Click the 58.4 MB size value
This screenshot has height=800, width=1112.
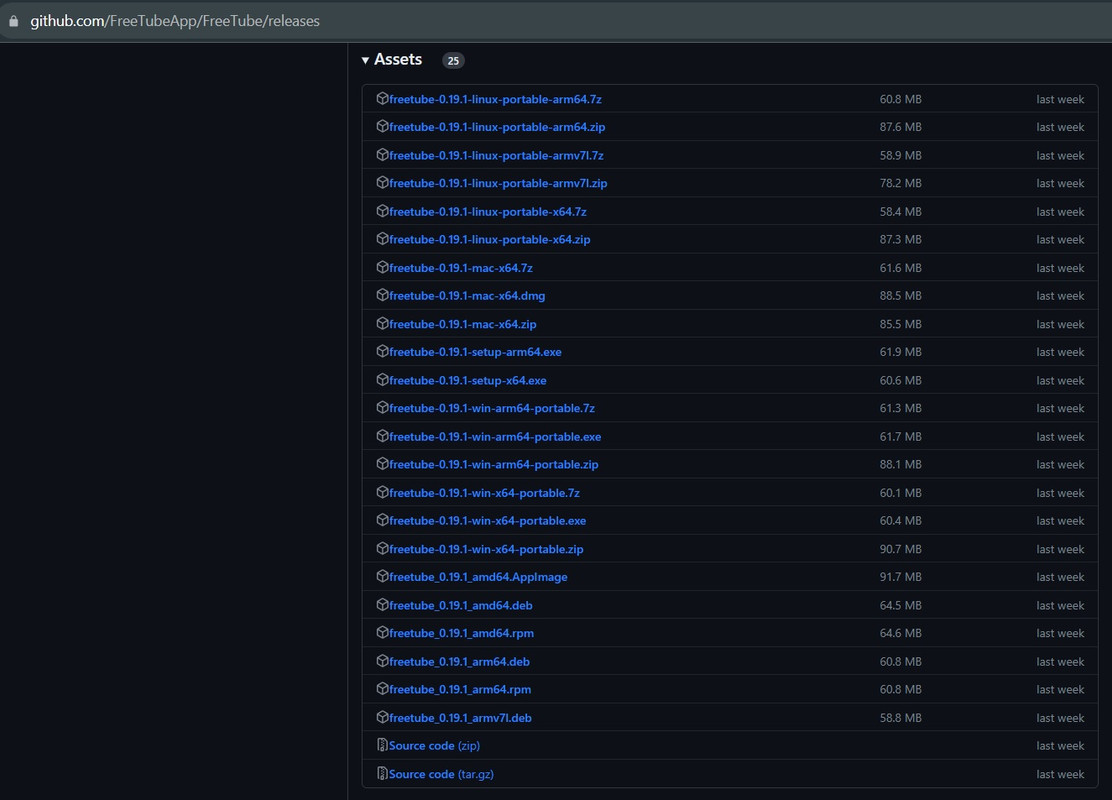(x=901, y=211)
